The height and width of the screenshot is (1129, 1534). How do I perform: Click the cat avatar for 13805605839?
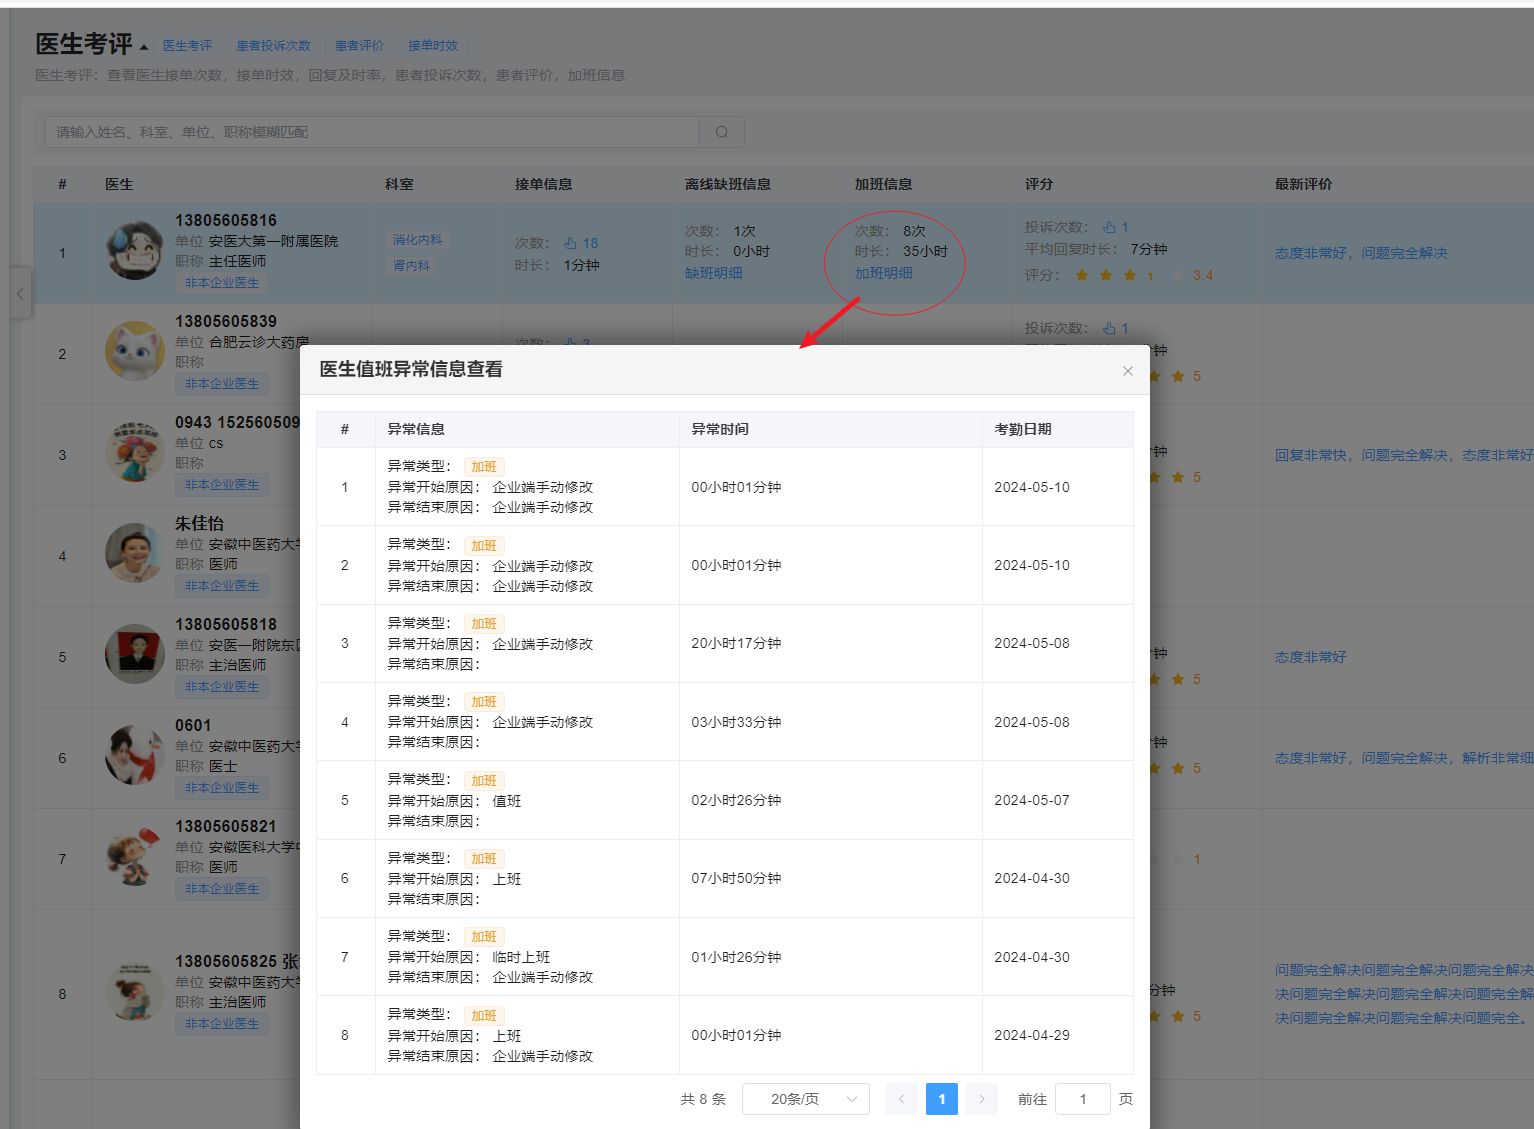[x=135, y=351]
